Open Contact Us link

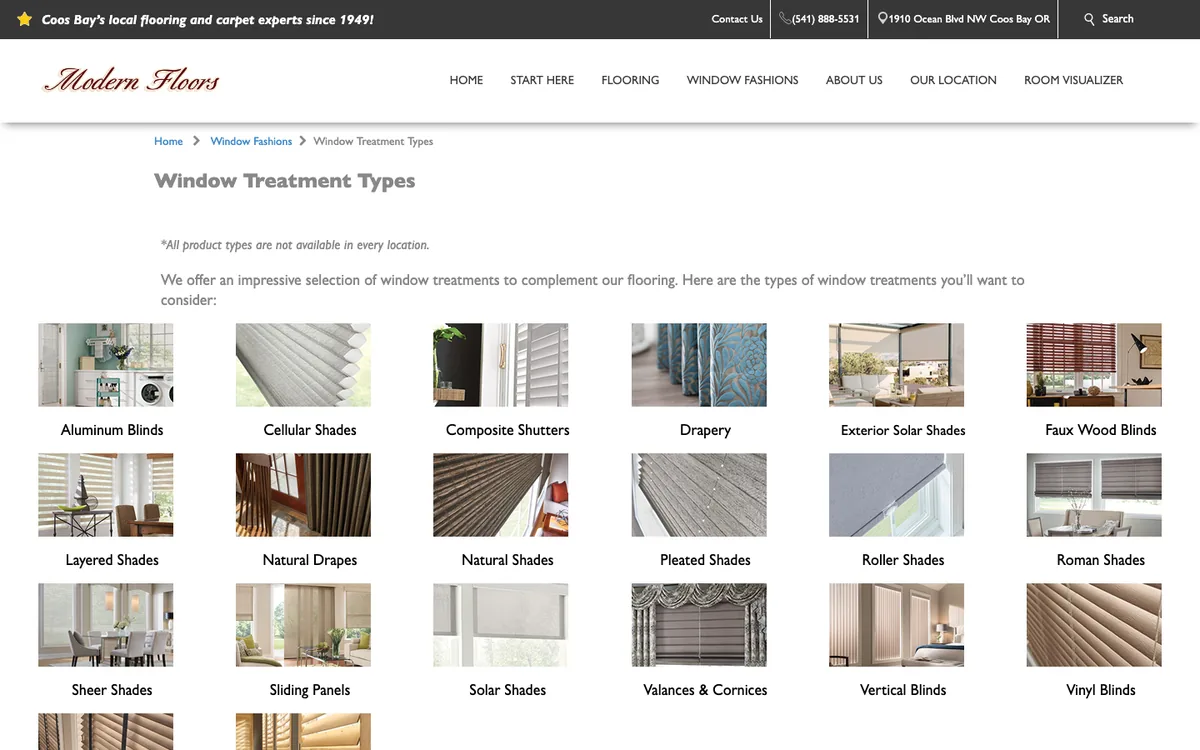tap(737, 19)
